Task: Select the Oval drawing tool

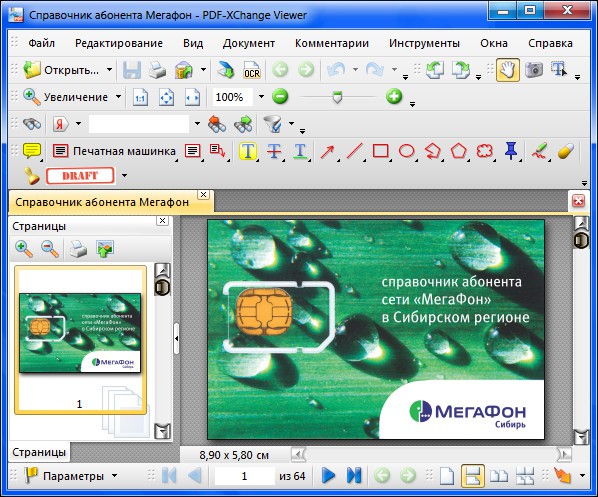Action: point(407,151)
